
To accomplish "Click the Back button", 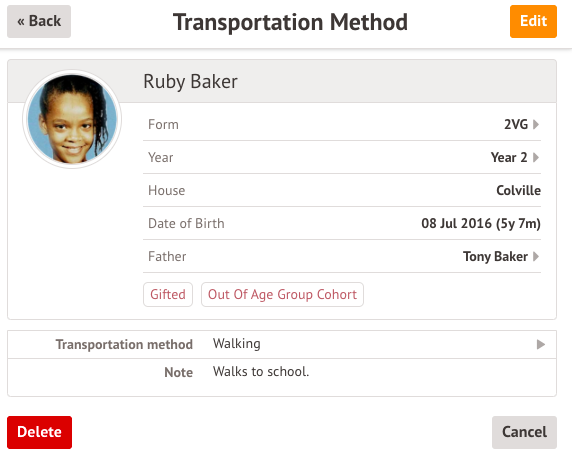I will (x=39, y=21).
